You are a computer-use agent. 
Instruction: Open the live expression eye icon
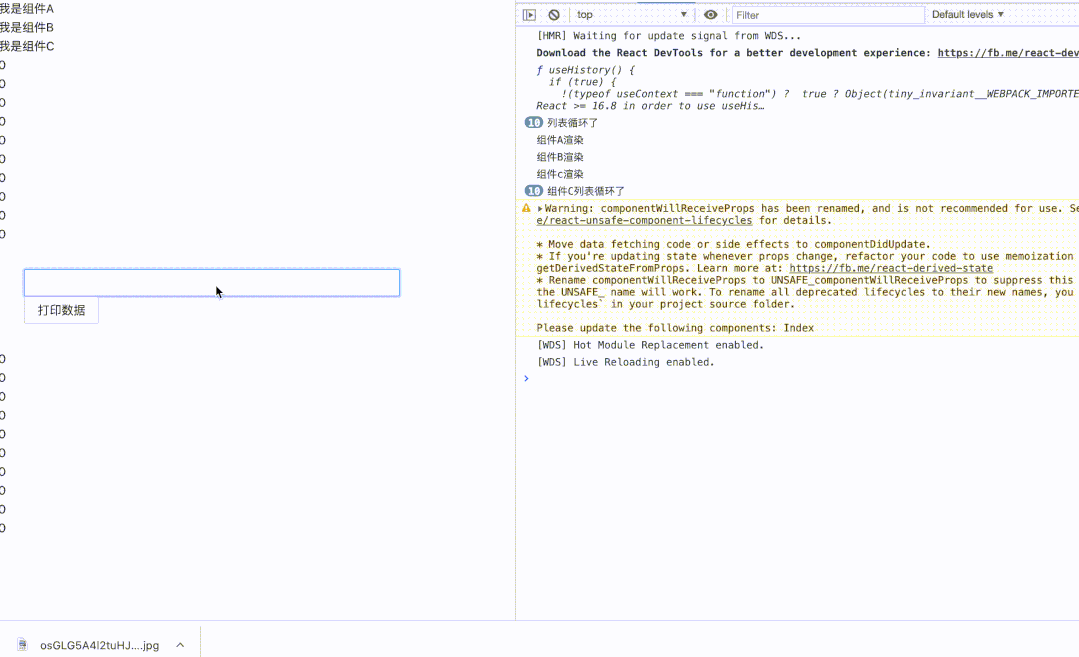click(x=710, y=14)
